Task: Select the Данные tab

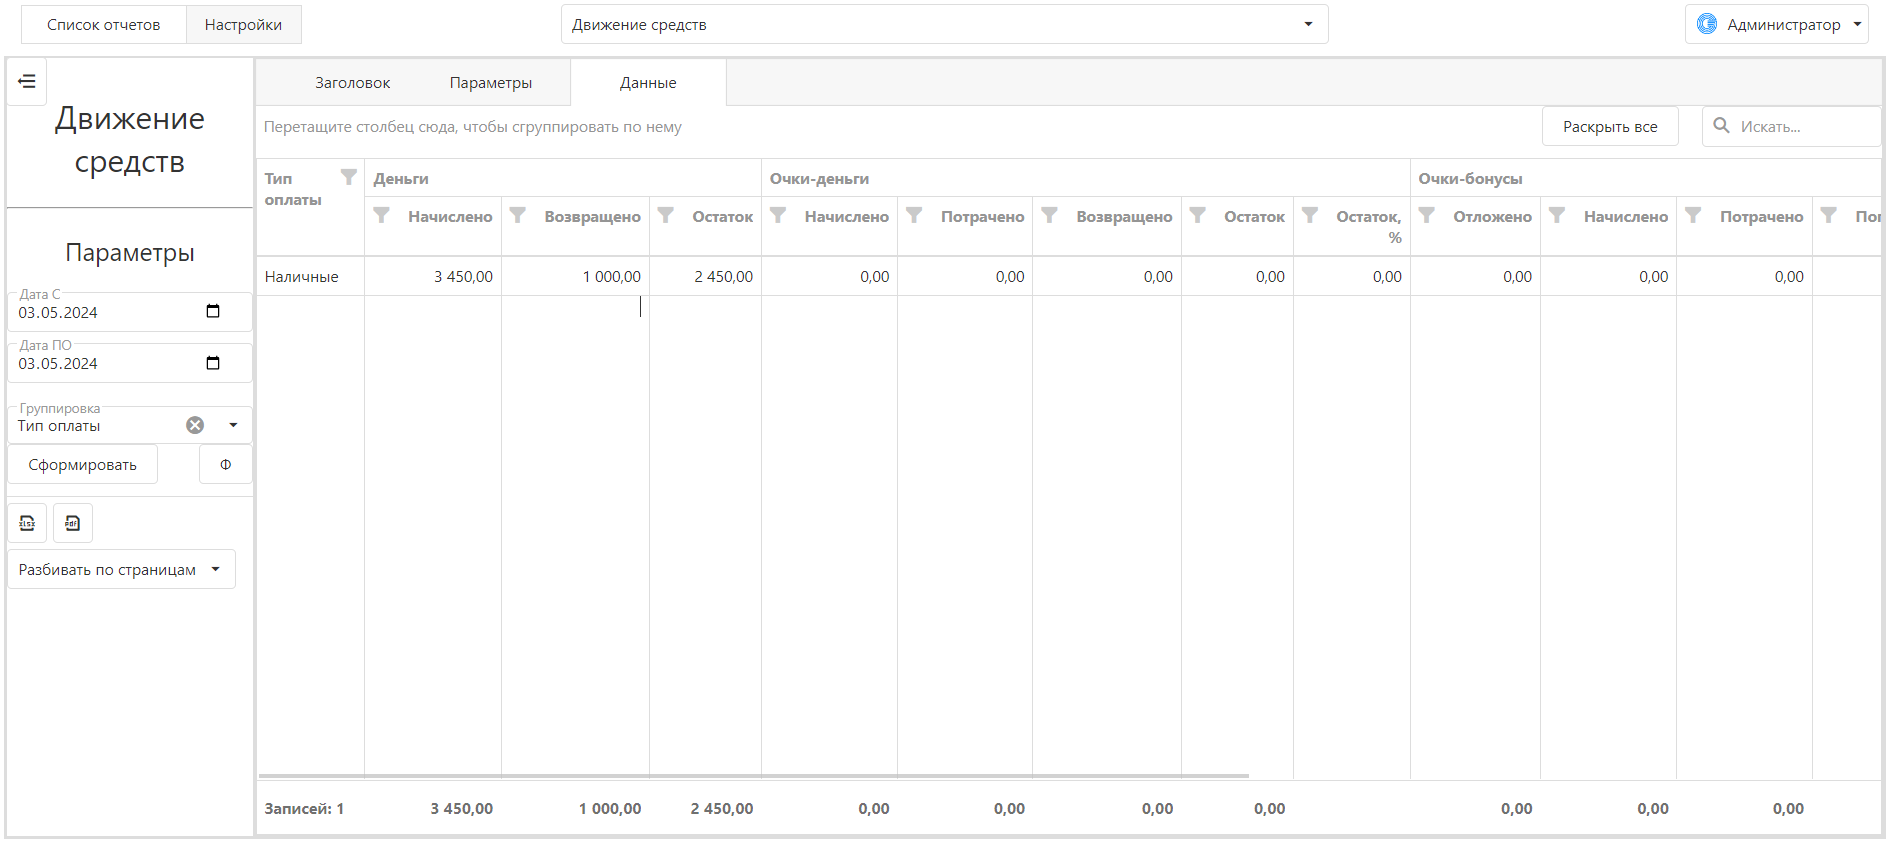Action: [648, 83]
